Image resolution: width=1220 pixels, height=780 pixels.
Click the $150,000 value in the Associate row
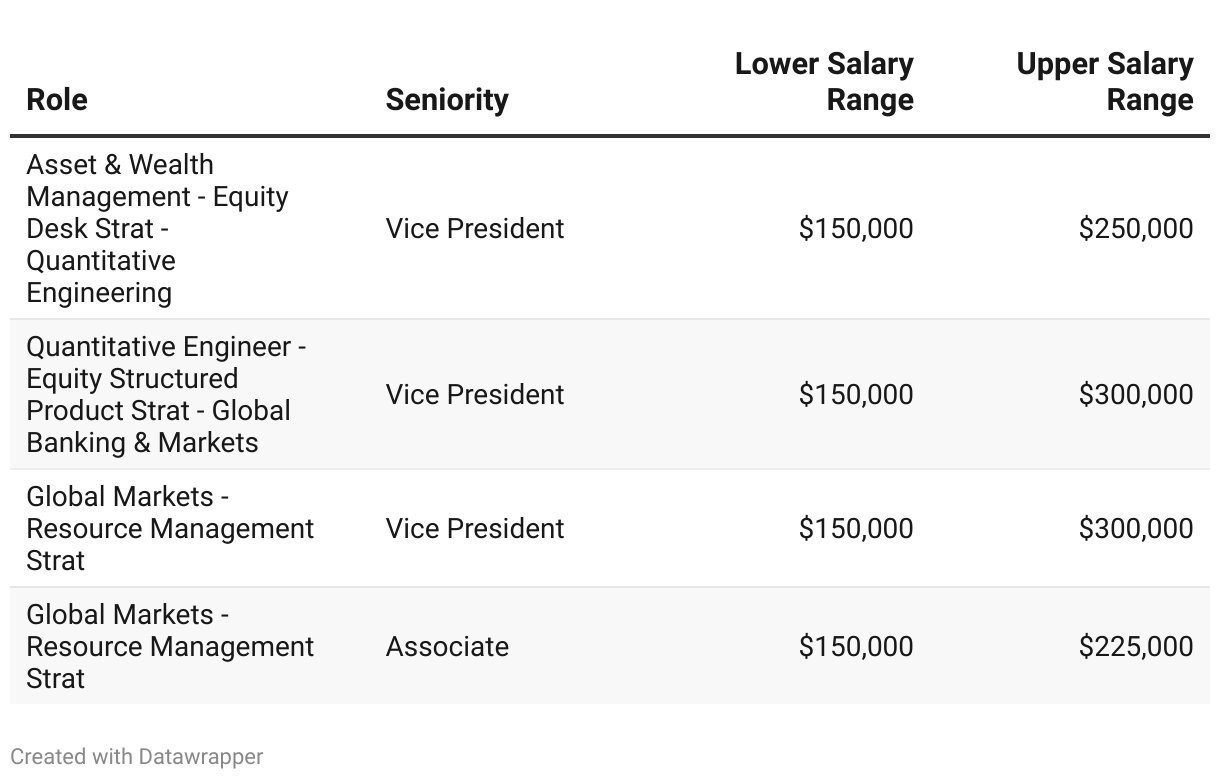(855, 646)
